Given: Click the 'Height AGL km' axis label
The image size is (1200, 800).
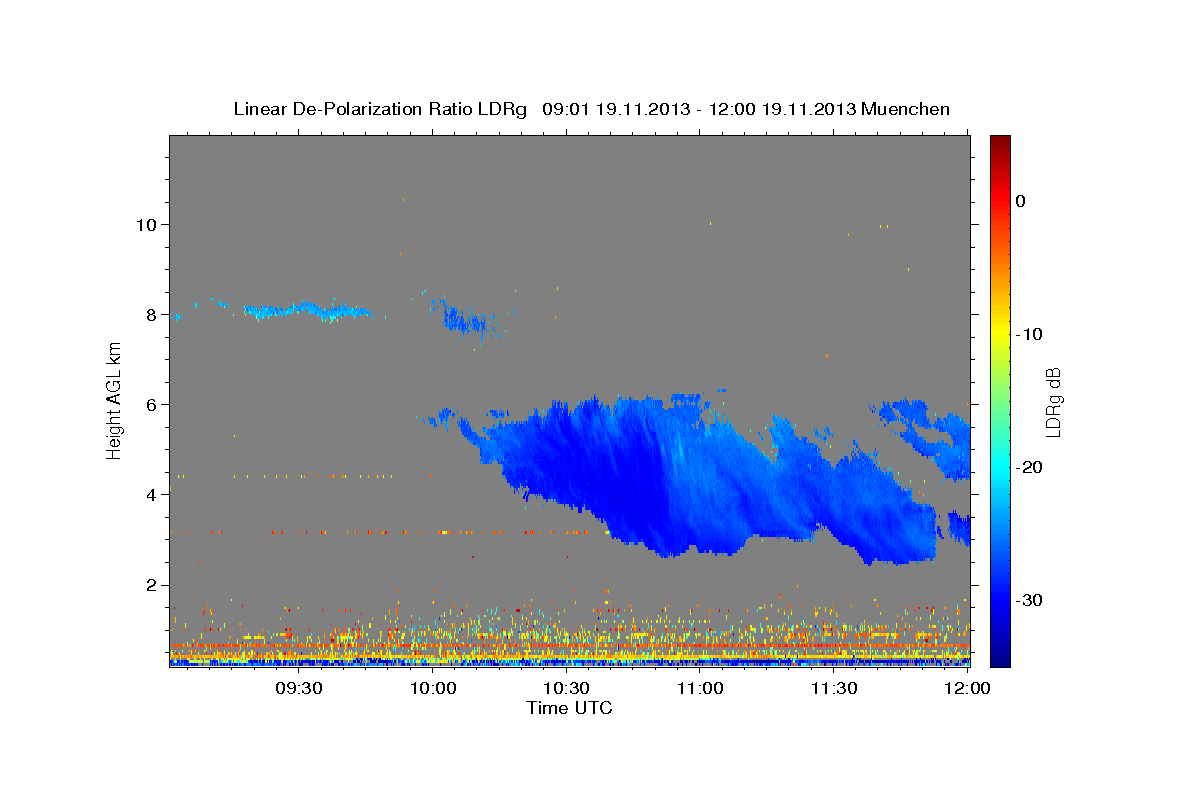Looking at the screenshot, I should 115,400.
